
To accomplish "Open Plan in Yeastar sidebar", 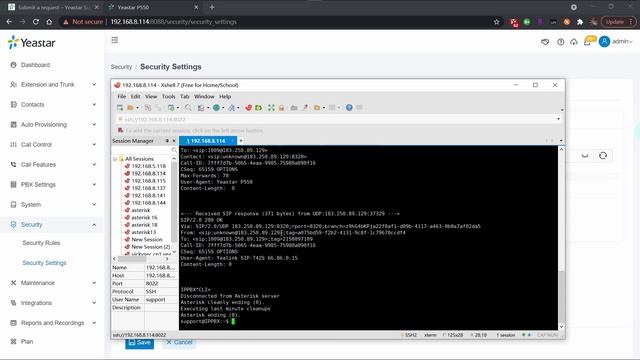I will [27, 342].
